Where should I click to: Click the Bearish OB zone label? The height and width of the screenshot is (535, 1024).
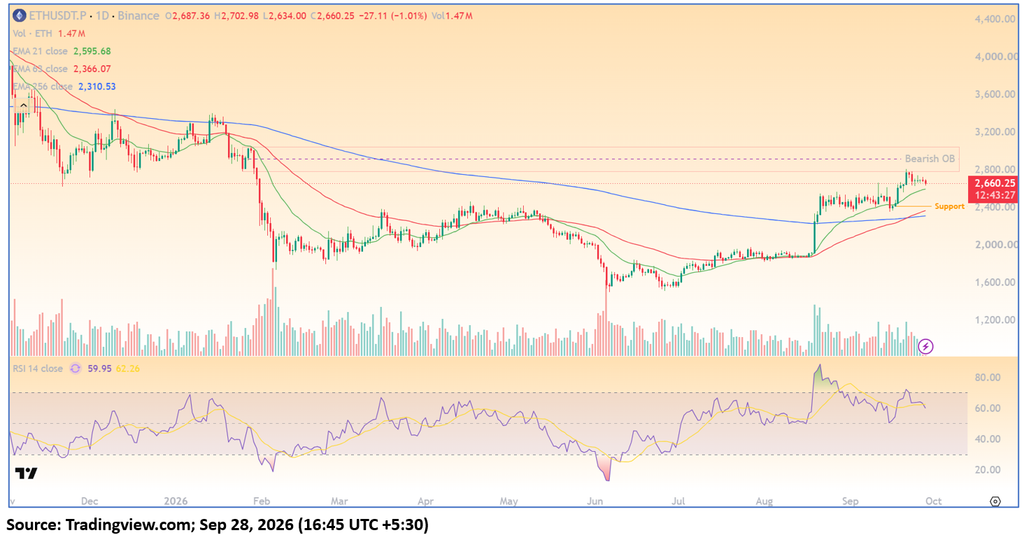pos(929,159)
